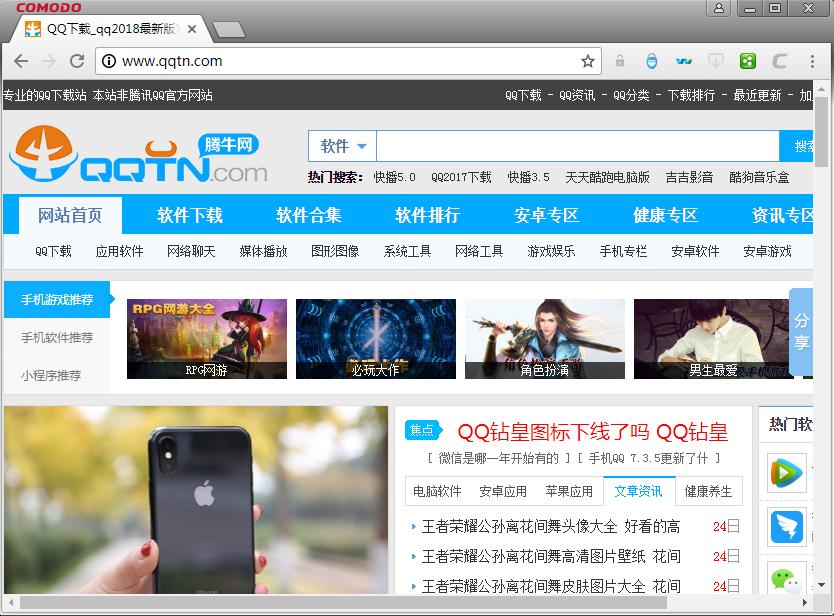Select the 小程序推荐 side tab
This screenshot has width=834, height=616.
click(57, 375)
